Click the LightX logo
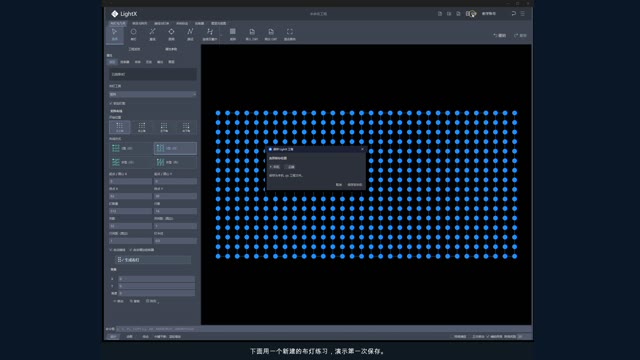This screenshot has height=360, width=640. click(x=124, y=14)
